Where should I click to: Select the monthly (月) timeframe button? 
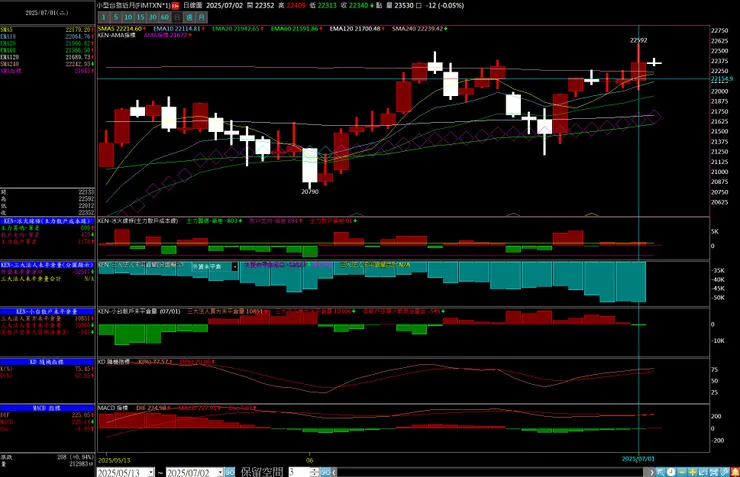pos(202,17)
